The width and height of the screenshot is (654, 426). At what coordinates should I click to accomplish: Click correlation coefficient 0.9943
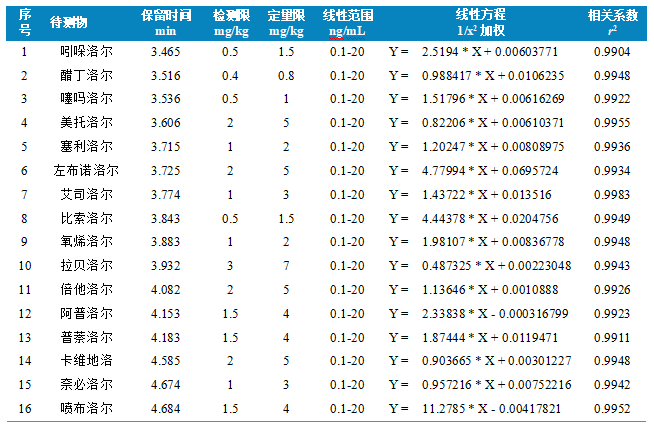coord(612,266)
